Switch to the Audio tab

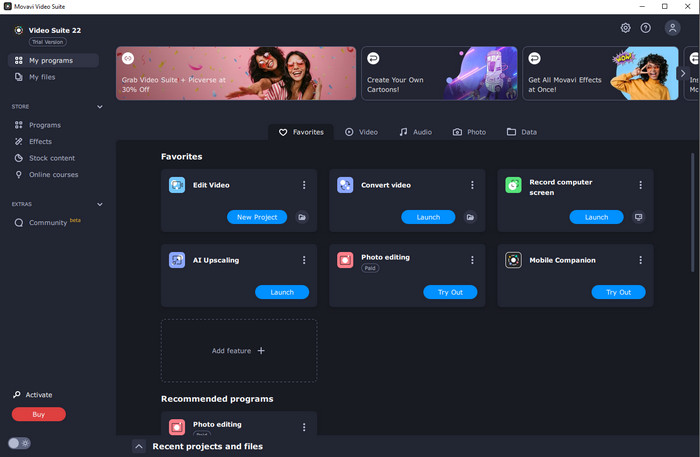tap(416, 132)
